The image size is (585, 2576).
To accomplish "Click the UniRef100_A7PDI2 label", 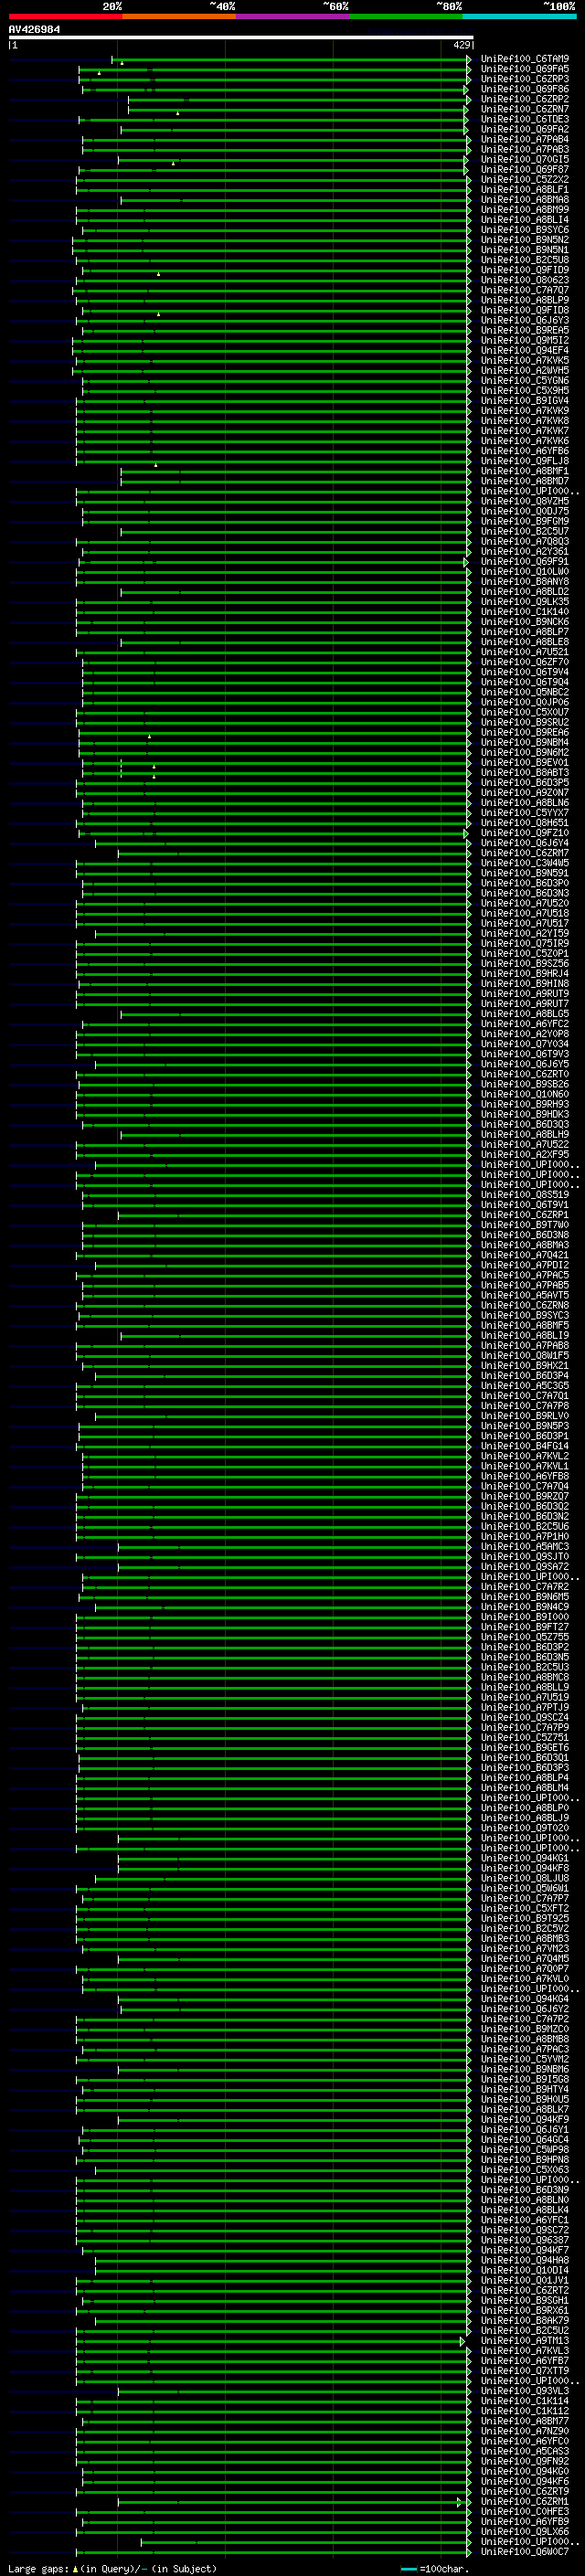I will pyautogui.click(x=524, y=1265).
